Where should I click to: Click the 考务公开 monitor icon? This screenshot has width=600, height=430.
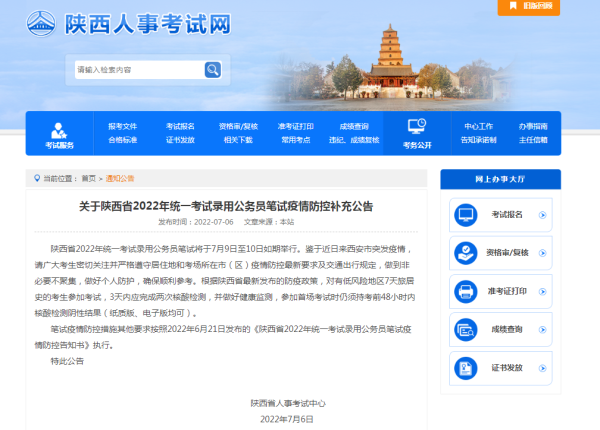pos(417,126)
